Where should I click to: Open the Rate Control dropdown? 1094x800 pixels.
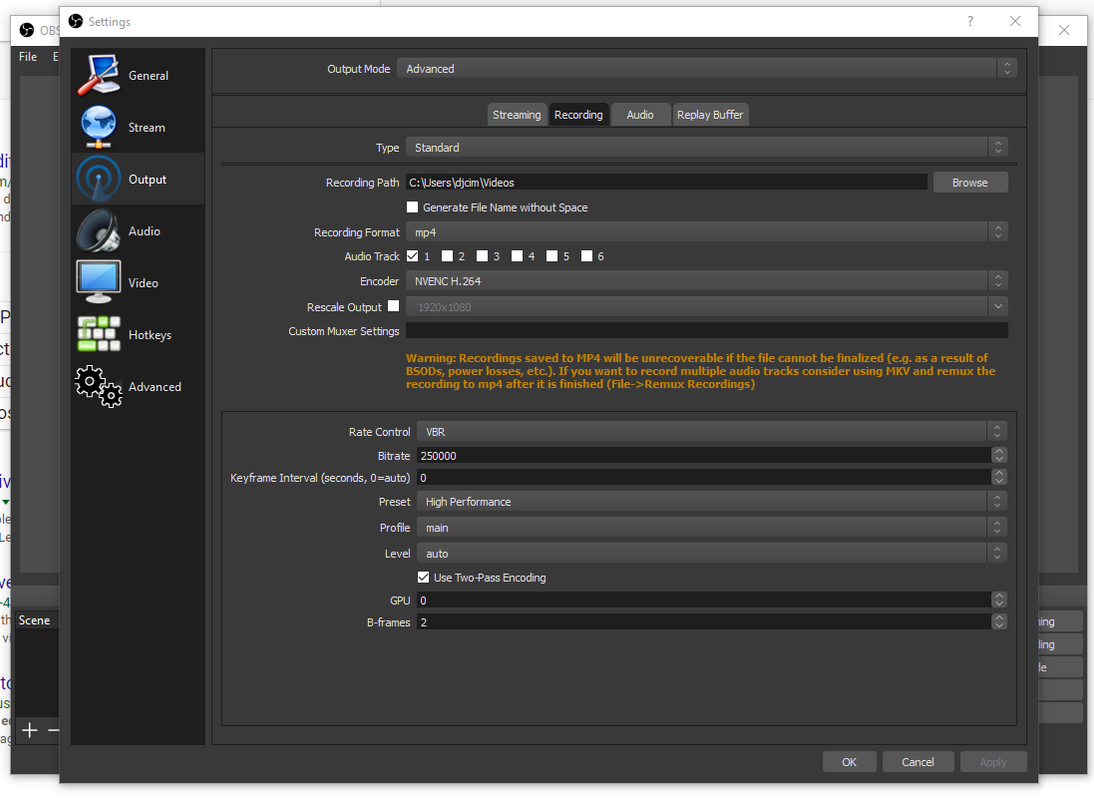pyautogui.click(x=712, y=432)
